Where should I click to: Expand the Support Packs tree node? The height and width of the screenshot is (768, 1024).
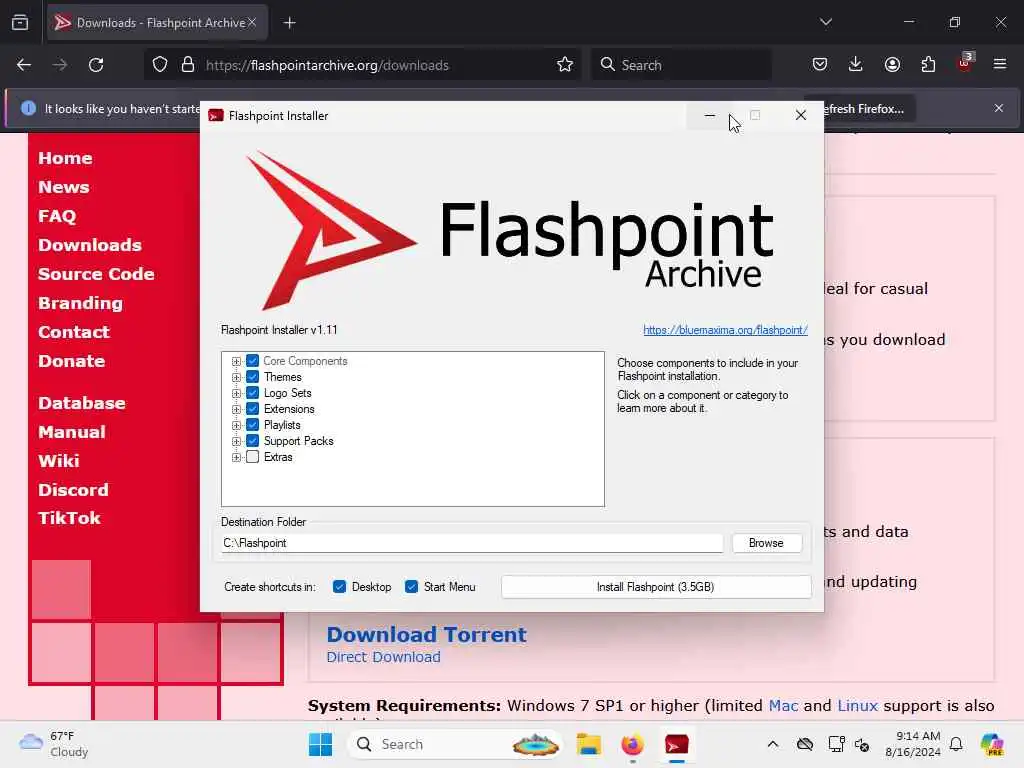coord(236,441)
